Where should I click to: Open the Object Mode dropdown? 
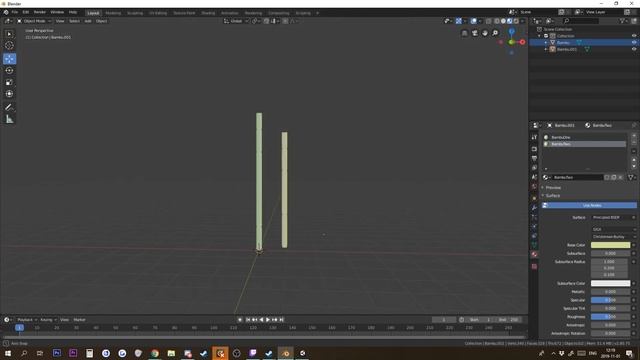pos(34,21)
